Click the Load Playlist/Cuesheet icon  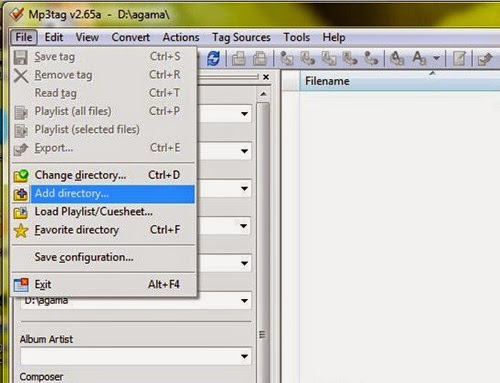point(21,212)
